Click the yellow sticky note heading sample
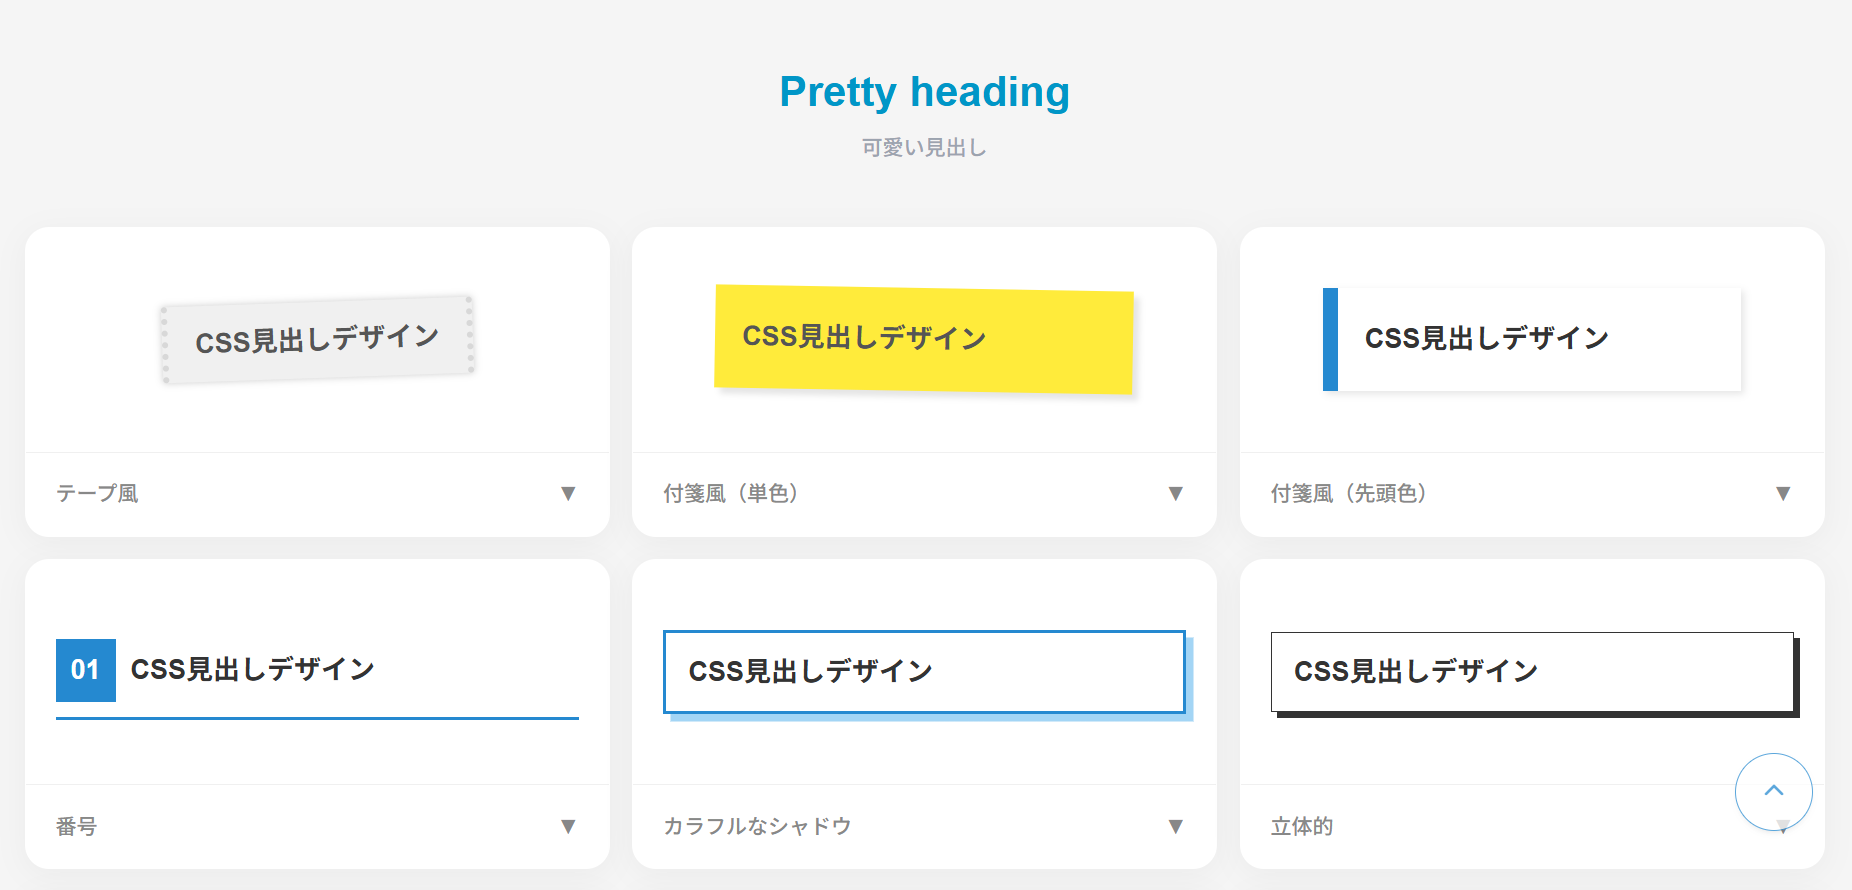Viewport: 1852px width, 890px height. coord(923,338)
